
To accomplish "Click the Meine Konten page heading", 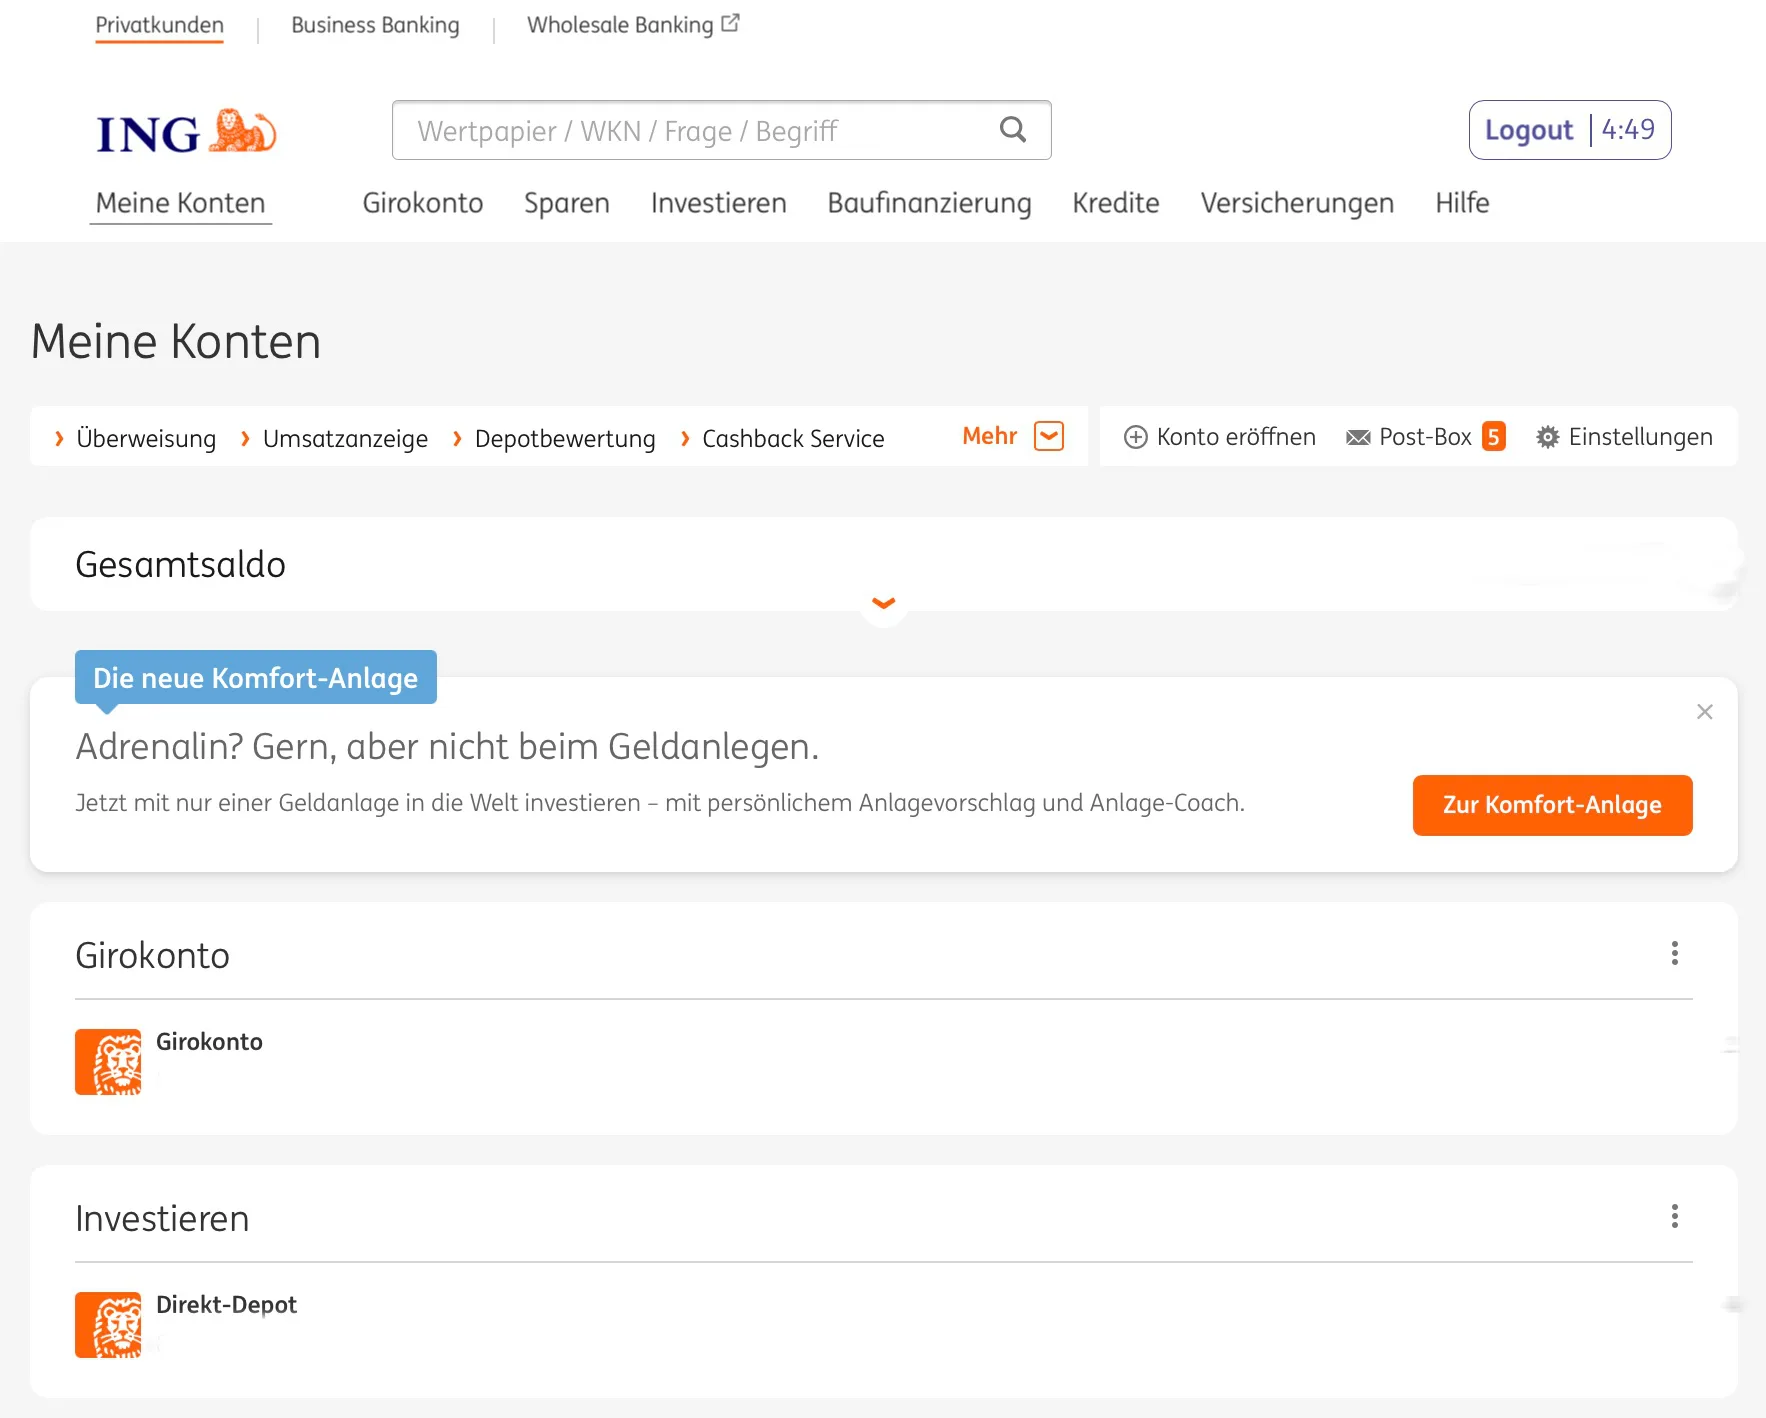I will pos(176,342).
